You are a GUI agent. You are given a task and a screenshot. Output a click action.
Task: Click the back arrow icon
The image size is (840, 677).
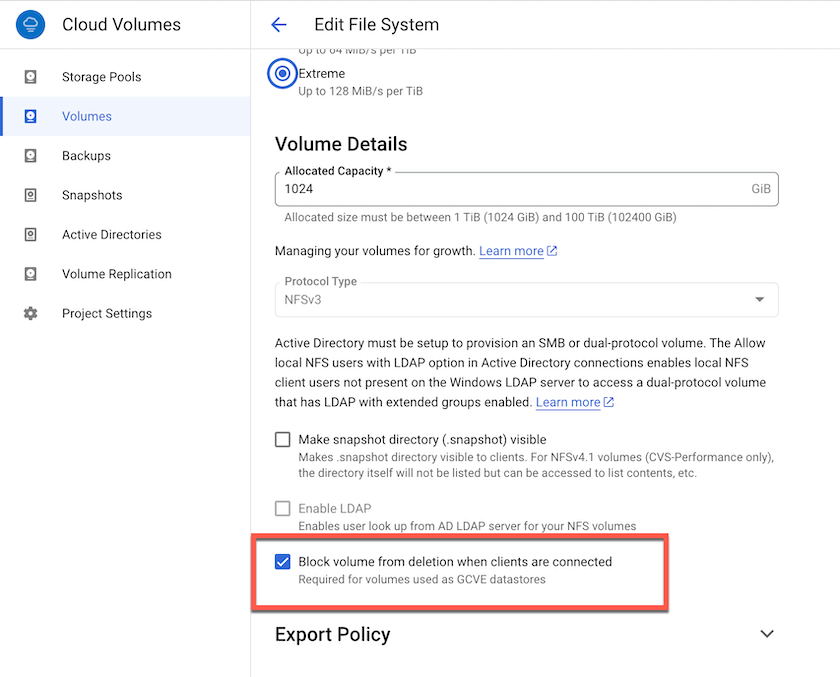coord(279,25)
